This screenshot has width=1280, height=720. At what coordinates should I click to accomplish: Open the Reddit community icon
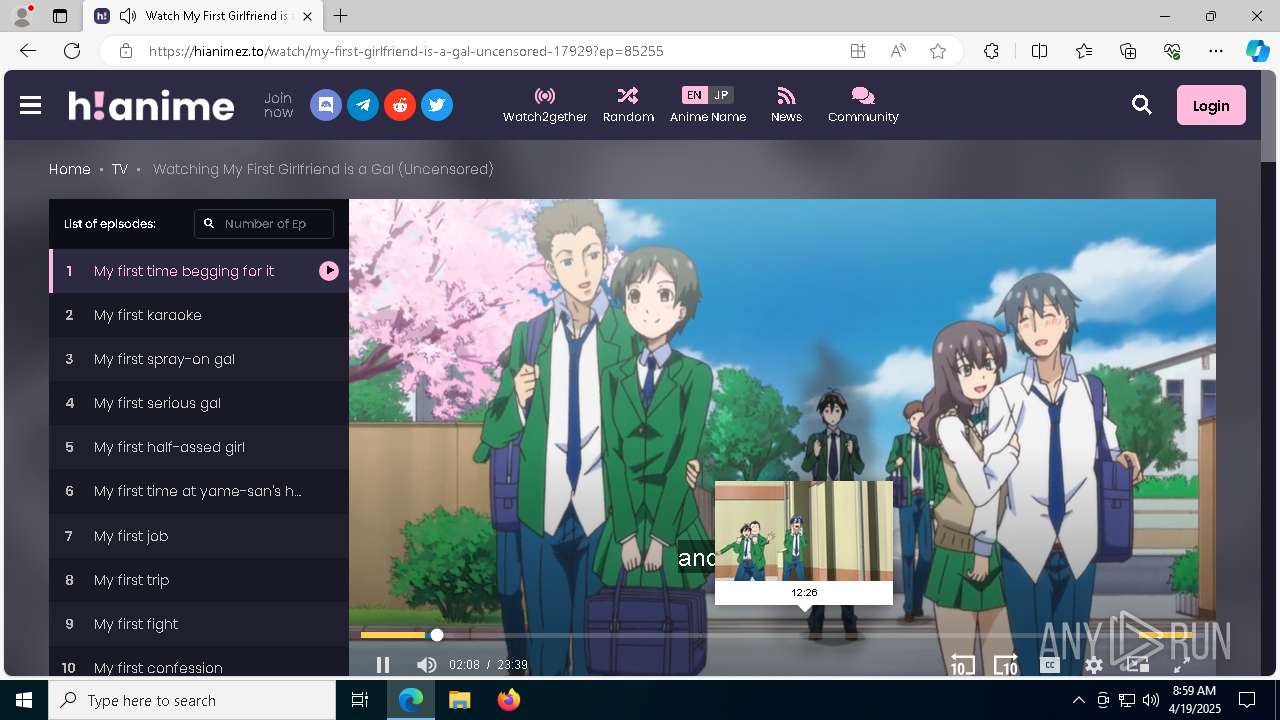pyautogui.click(x=400, y=105)
